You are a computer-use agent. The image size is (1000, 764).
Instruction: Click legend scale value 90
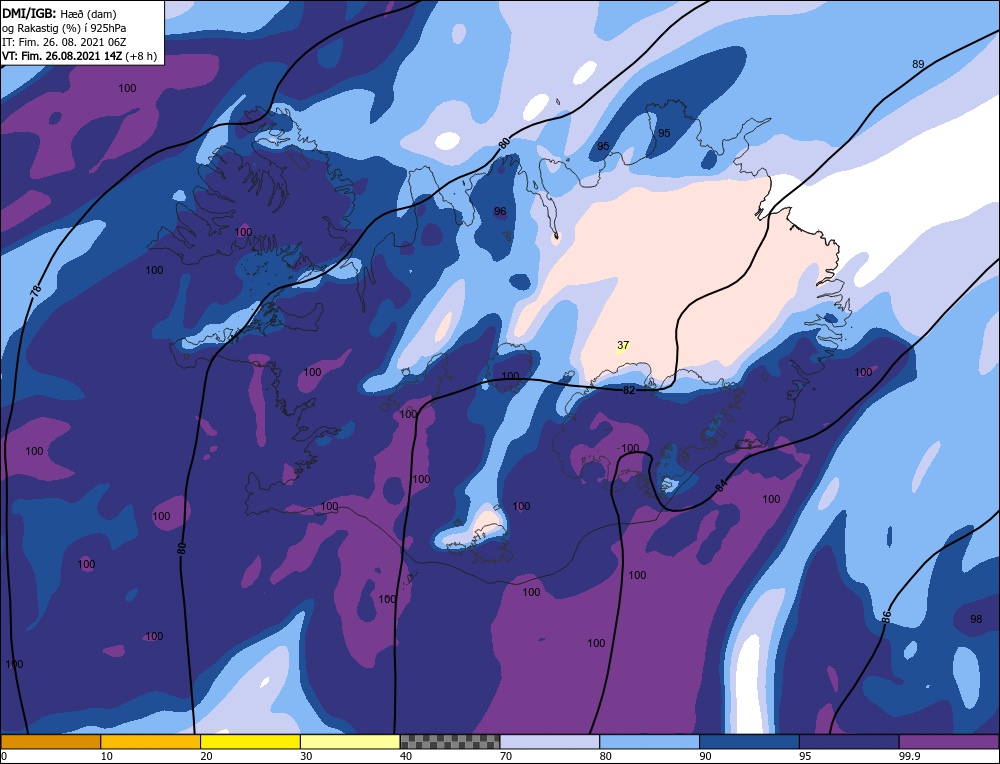705,756
